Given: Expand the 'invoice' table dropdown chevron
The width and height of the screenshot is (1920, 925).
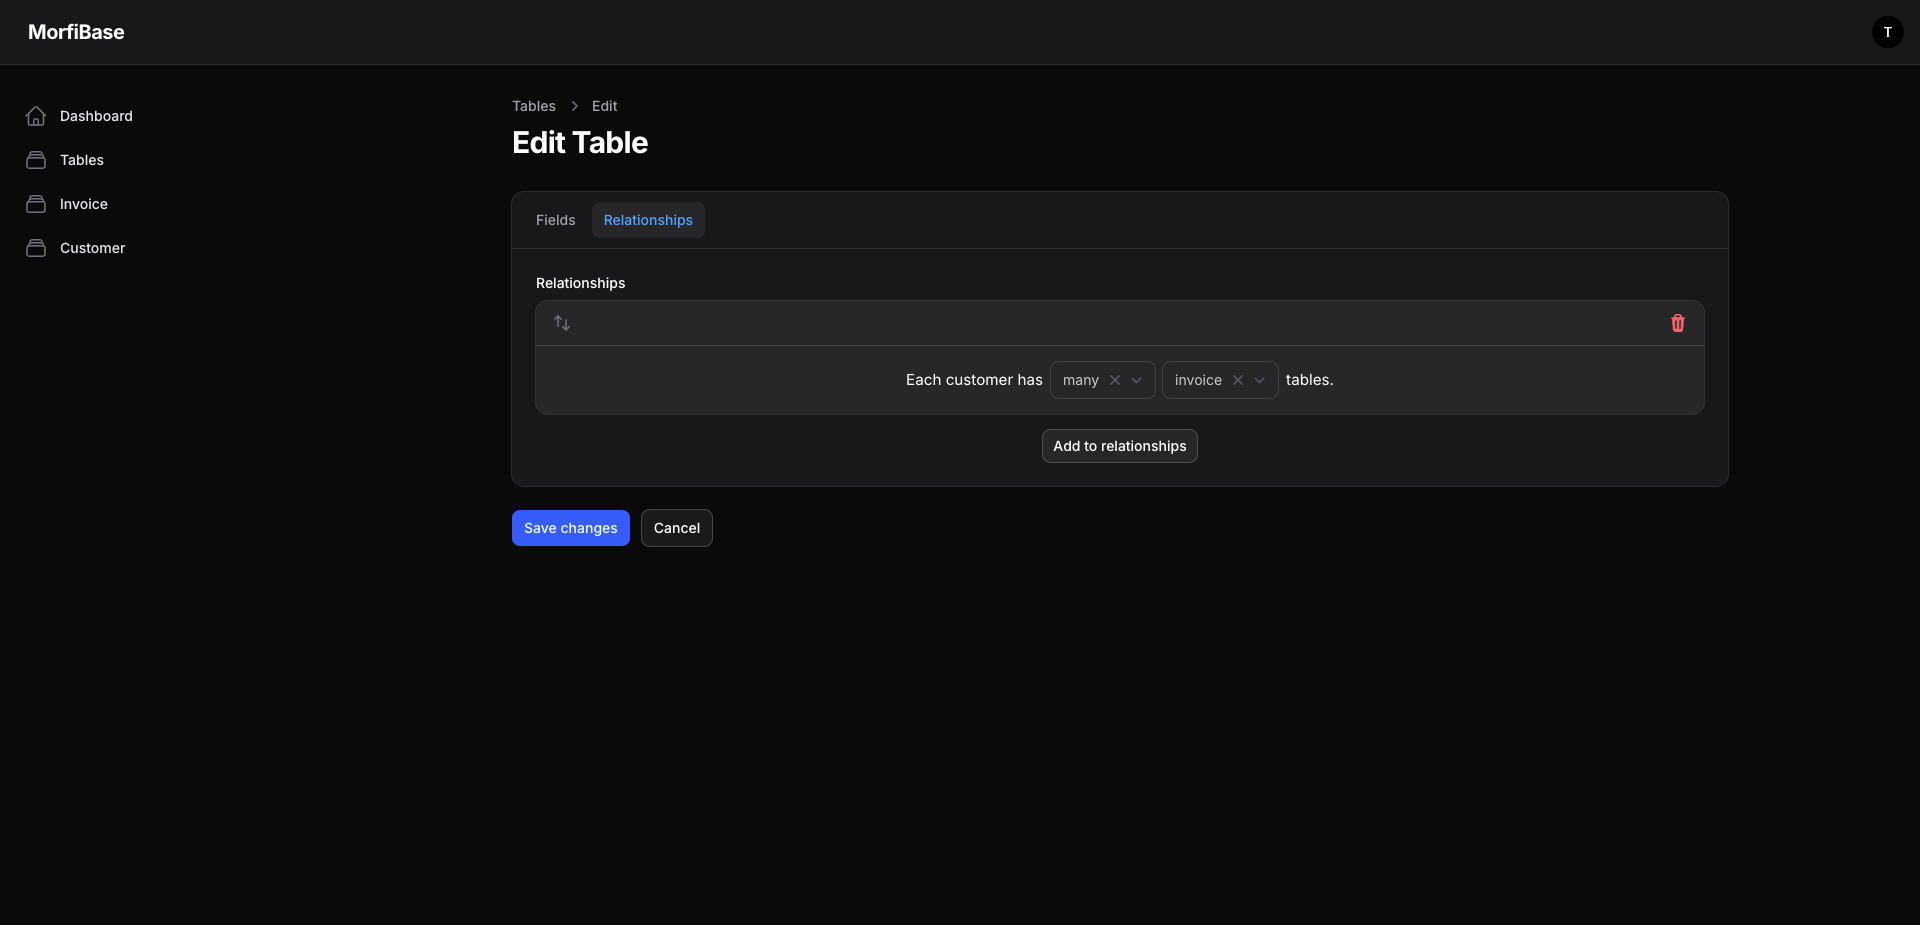Looking at the screenshot, I should tap(1260, 380).
